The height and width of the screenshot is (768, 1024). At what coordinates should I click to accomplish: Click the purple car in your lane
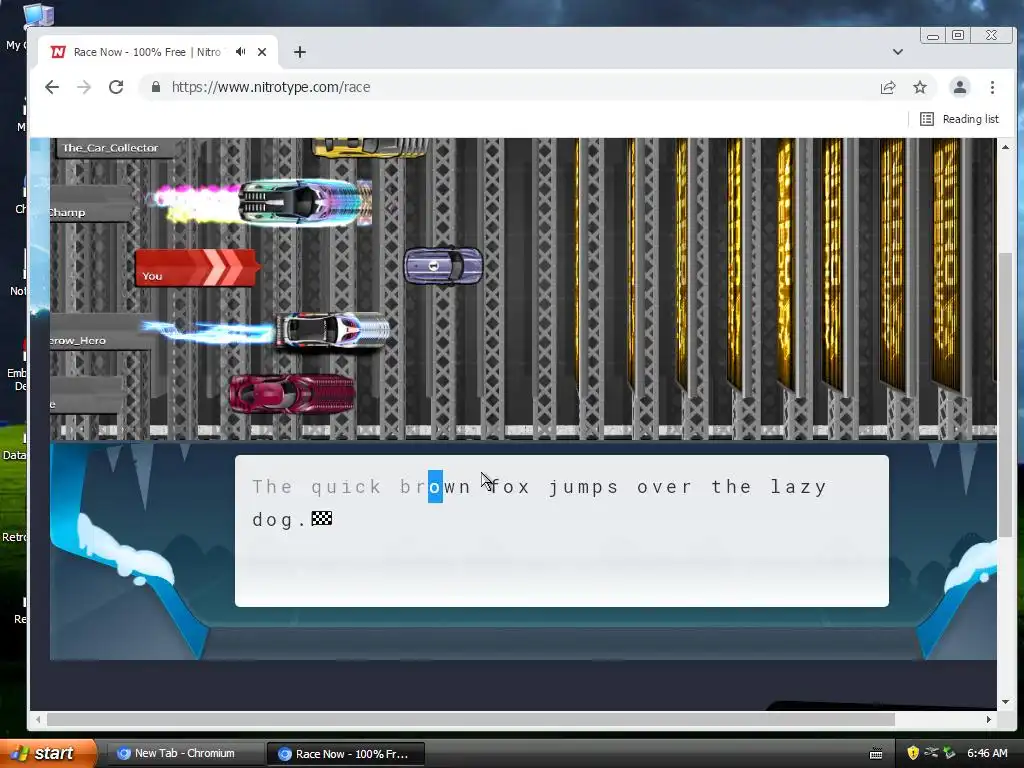pos(443,265)
